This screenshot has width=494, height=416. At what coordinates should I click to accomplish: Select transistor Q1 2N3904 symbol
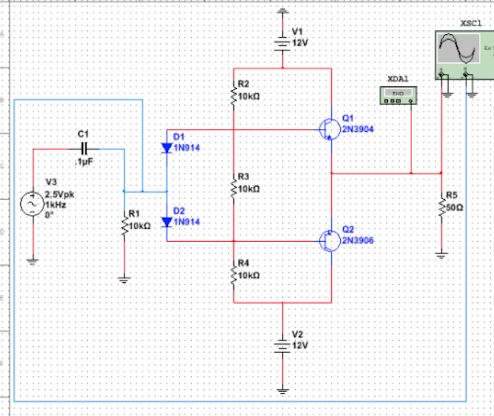pyautogui.click(x=330, y=129)
